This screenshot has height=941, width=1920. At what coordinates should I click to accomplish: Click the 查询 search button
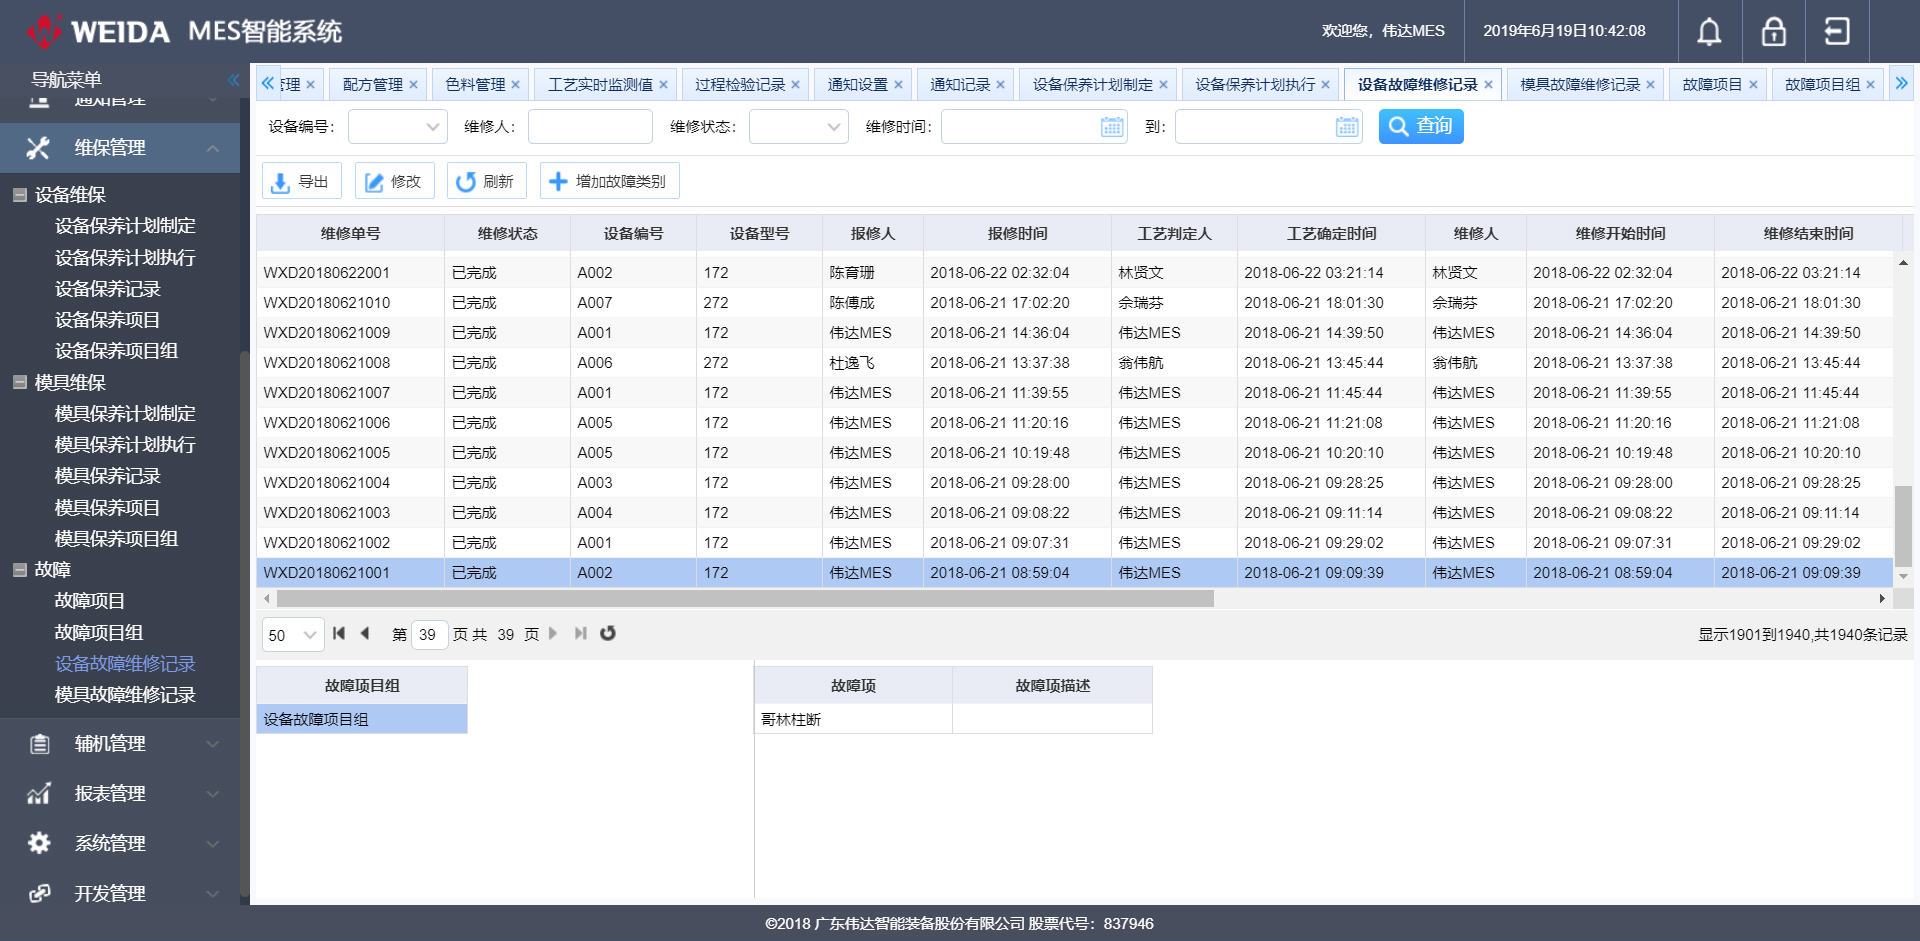tap(1420, 126)
